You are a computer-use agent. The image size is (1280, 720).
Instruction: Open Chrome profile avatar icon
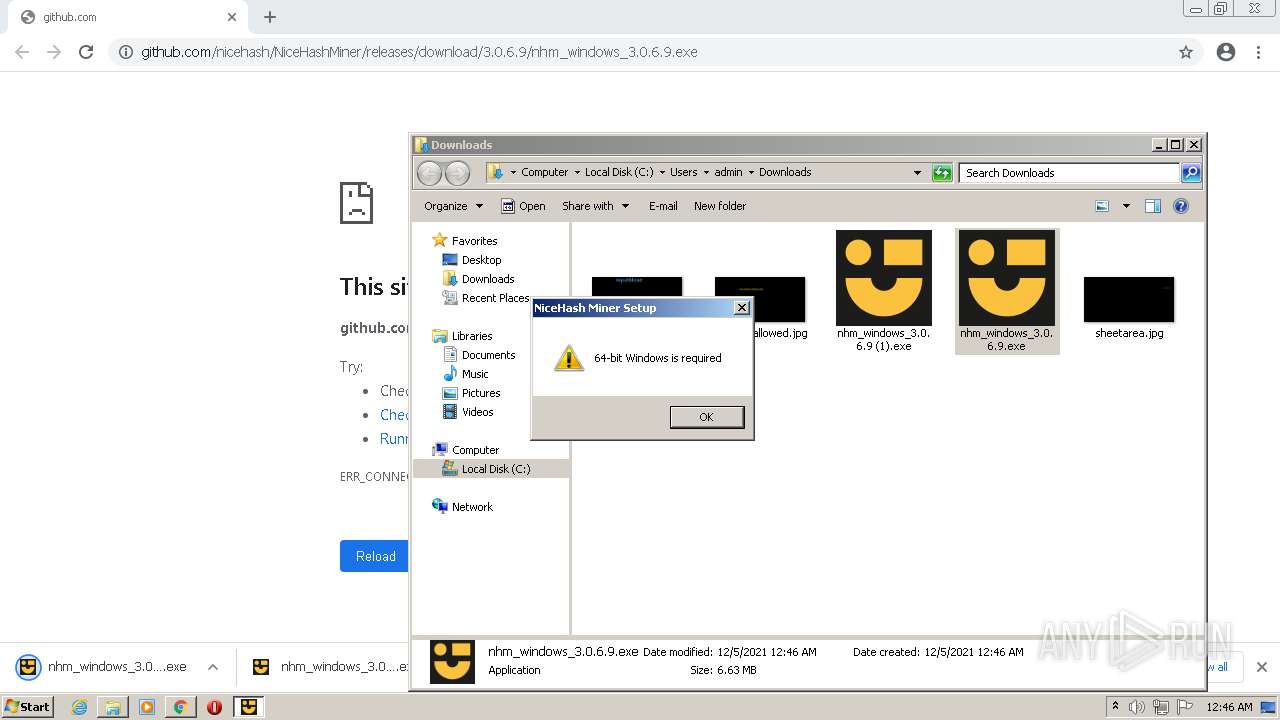[1226, 52]
